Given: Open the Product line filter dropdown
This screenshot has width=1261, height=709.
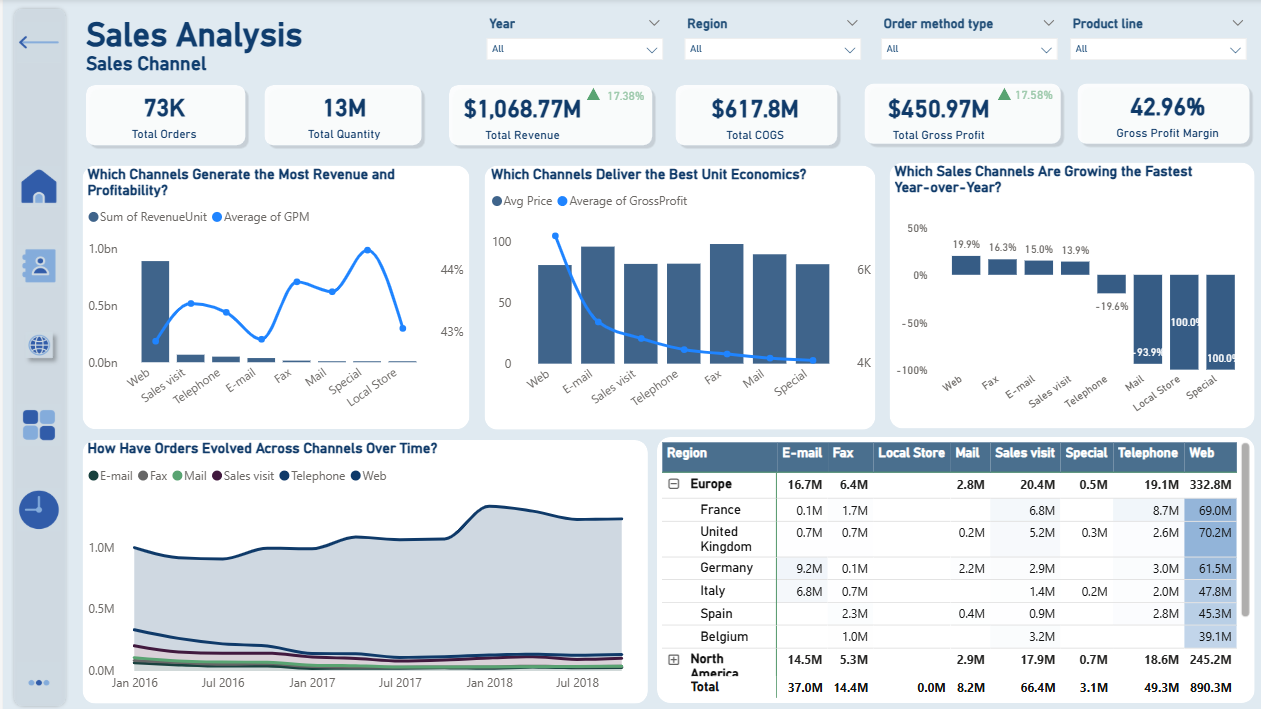Looking at the screenshot, I should tap(1158, 49).
